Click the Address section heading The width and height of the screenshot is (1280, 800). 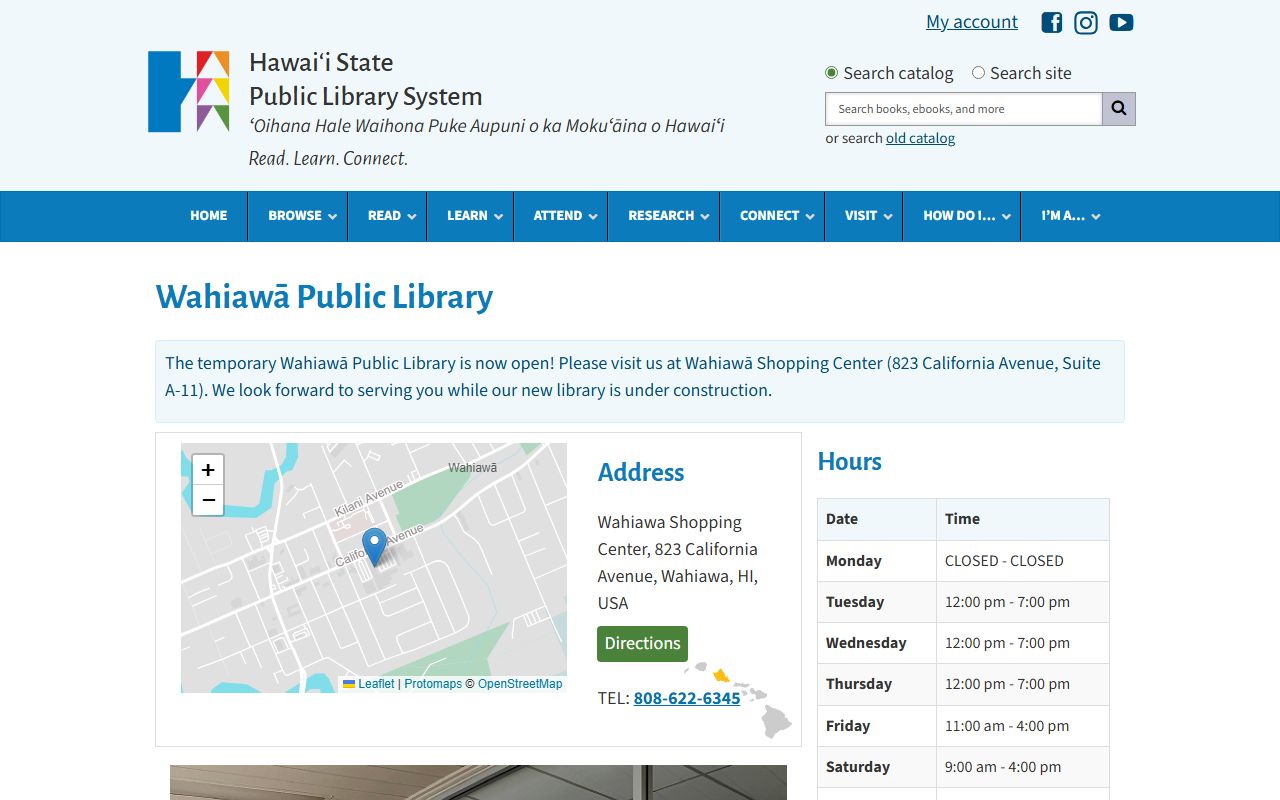641,472
